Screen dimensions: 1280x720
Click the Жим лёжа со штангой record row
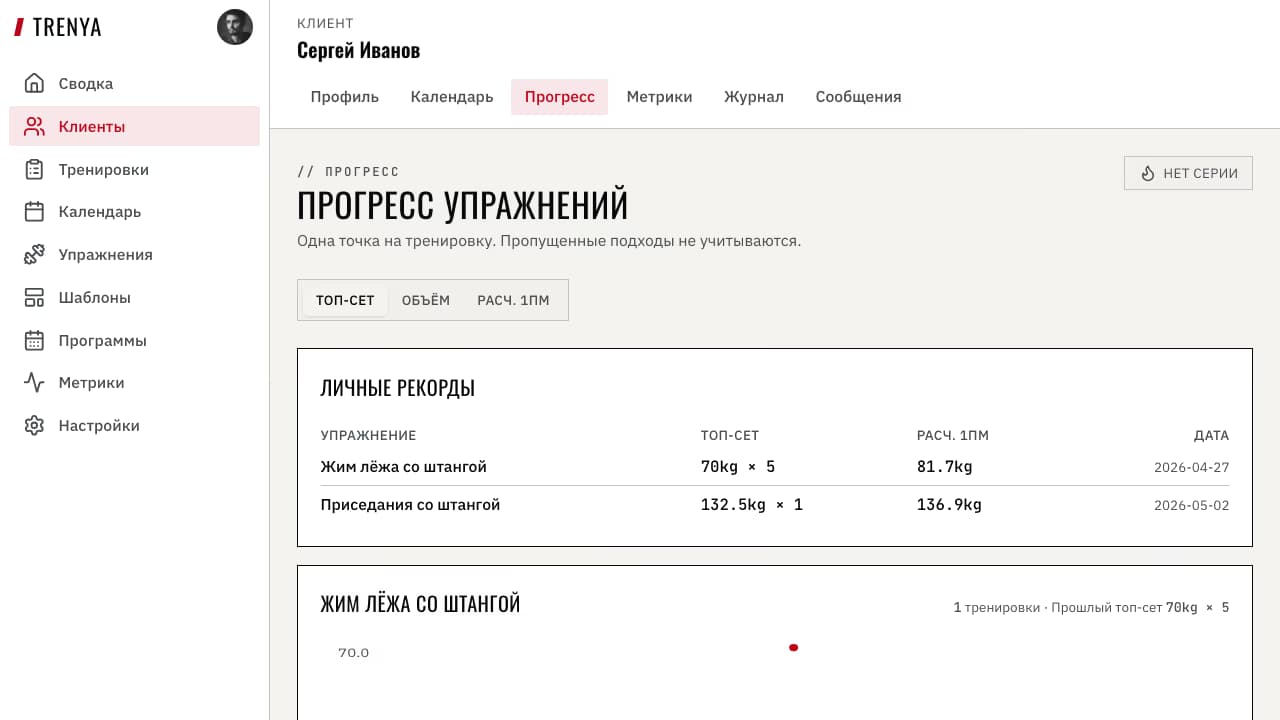pyautogui.click(x=775, y=467)
